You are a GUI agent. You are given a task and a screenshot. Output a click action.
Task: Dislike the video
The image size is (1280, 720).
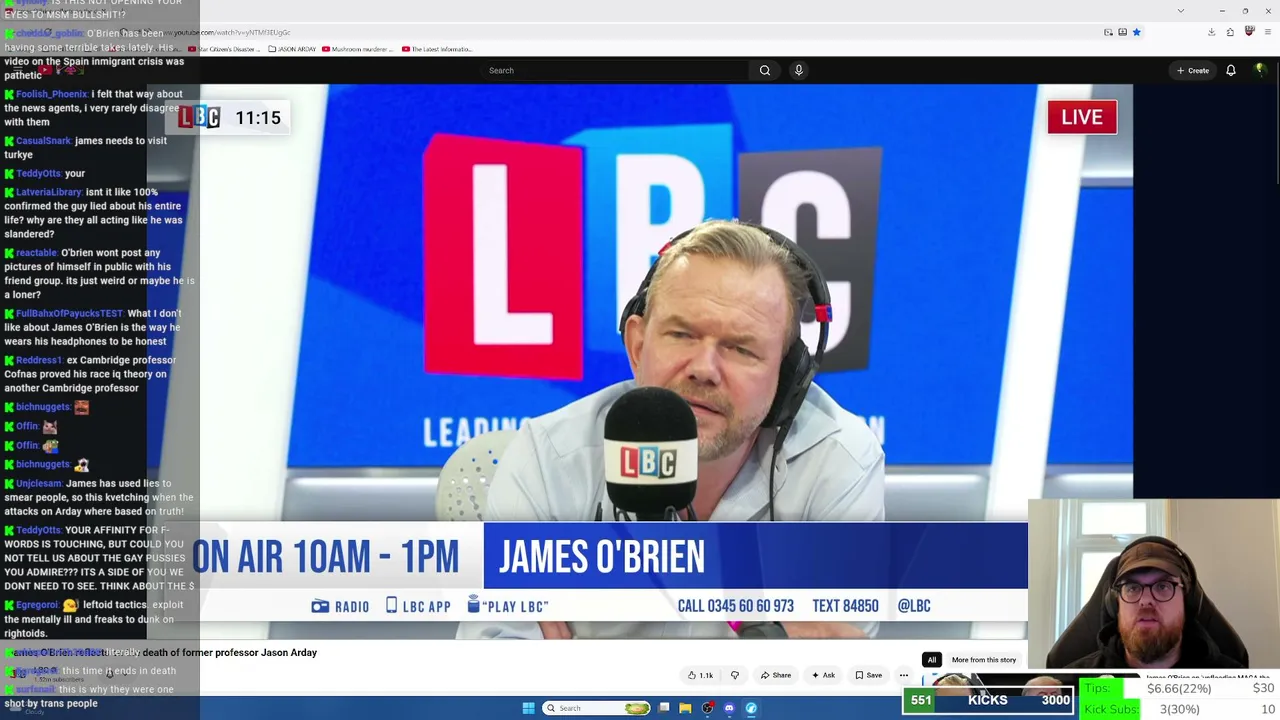735,675
